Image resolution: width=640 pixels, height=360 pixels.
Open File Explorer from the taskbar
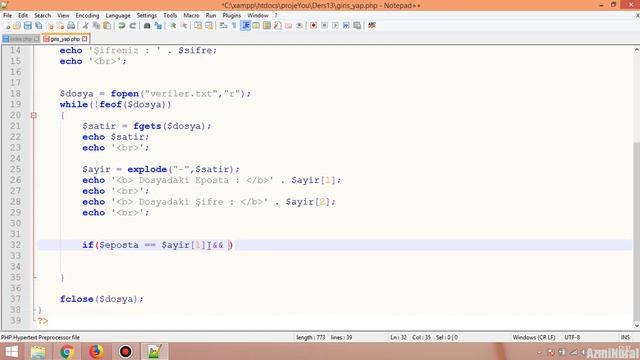pyautogui.click(x=38, y=351)
